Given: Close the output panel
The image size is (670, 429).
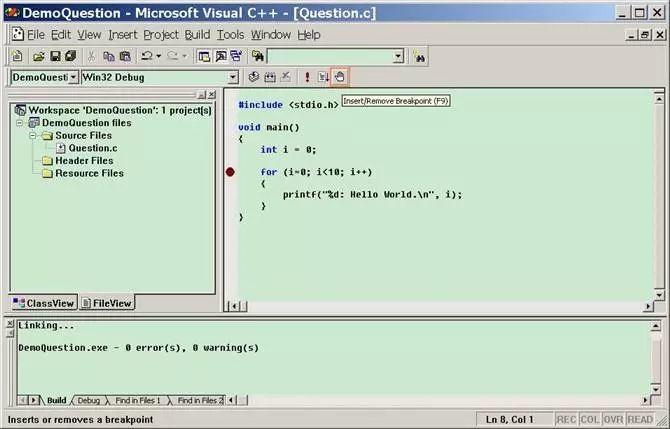Looking at the screenshot, I should click(10, 324).
